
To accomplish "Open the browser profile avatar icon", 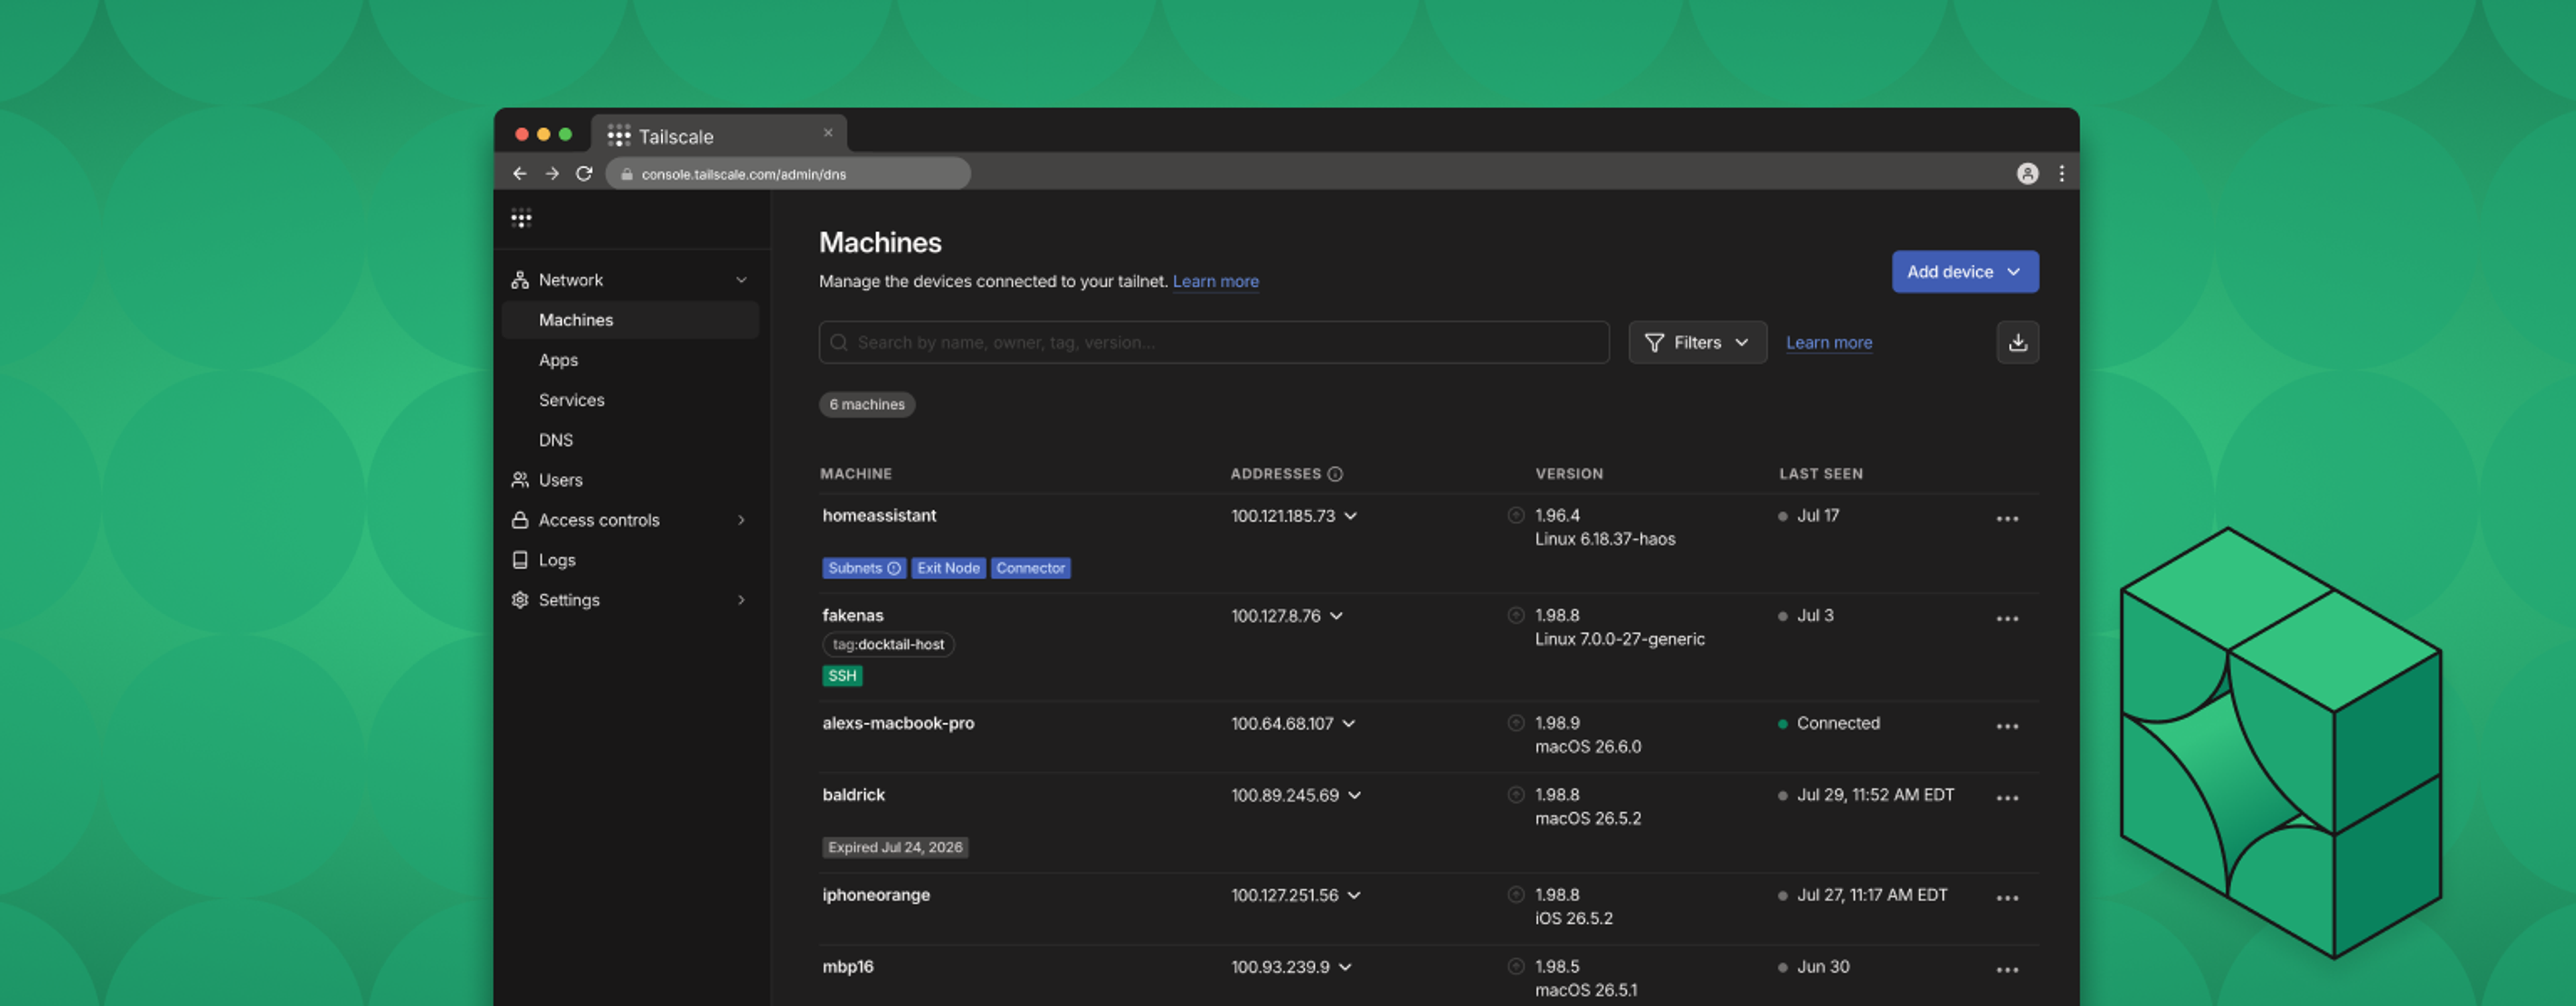I will click(2027, 173).
